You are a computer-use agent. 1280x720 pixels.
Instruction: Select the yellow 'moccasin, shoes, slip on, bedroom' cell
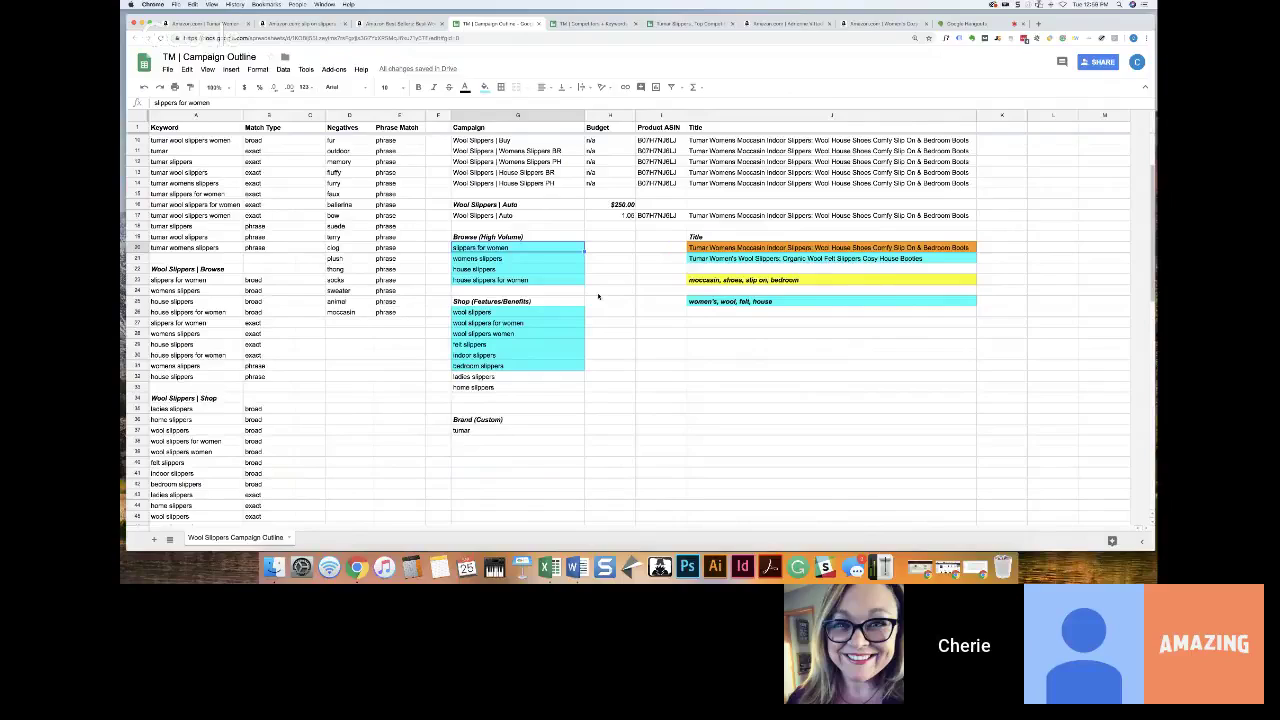point(831,280)
